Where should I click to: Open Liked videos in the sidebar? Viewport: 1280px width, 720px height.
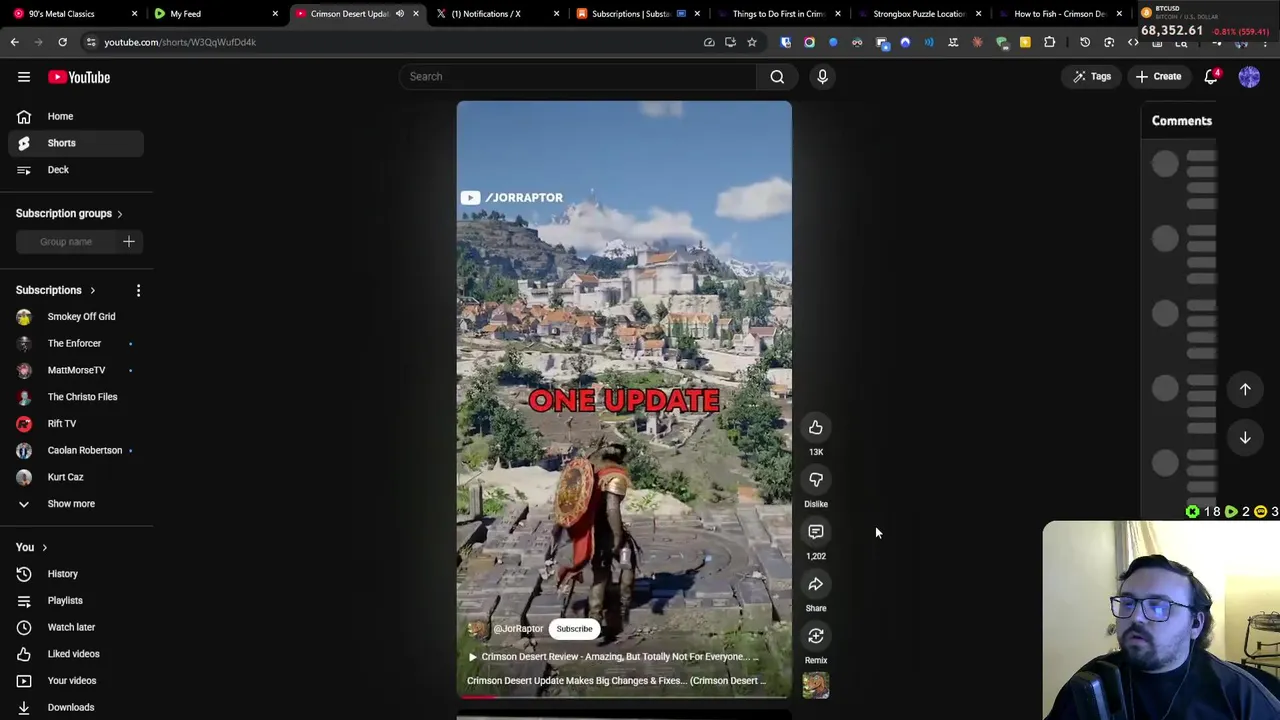[76, 654]
